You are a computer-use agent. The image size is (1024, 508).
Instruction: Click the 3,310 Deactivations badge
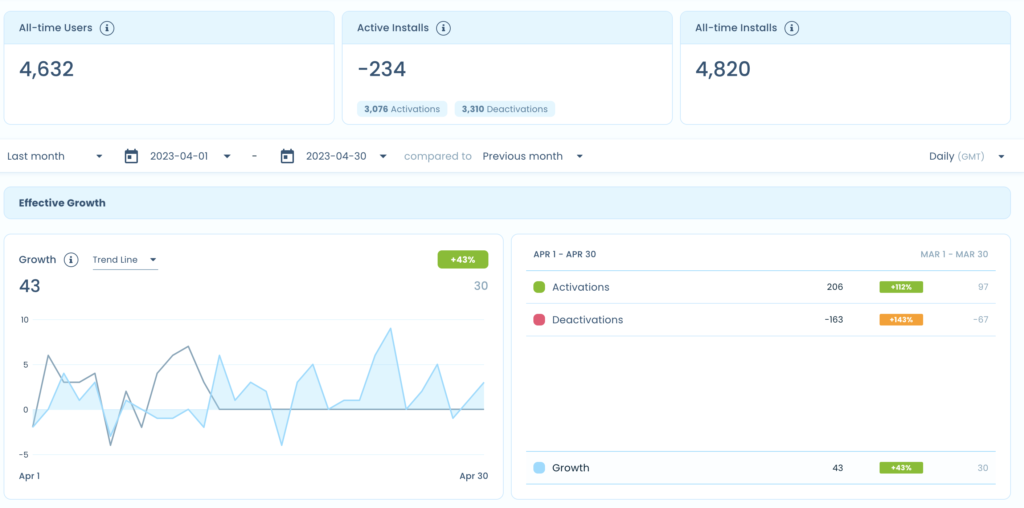tap(505, 109)
